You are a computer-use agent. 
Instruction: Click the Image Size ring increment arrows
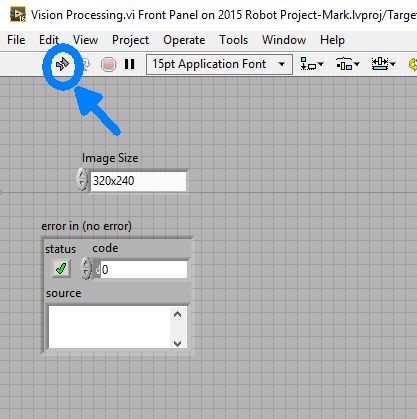tap(82, 180)
